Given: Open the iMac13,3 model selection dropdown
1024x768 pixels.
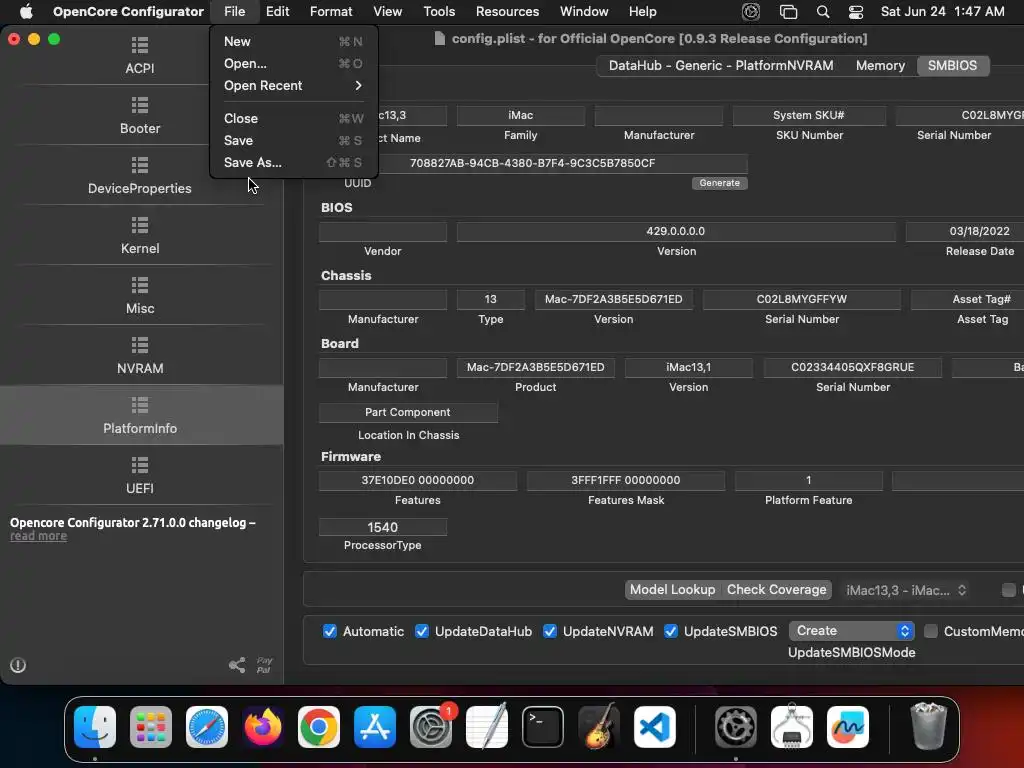Looking at the screenshot, I should [x=906, y=590].
